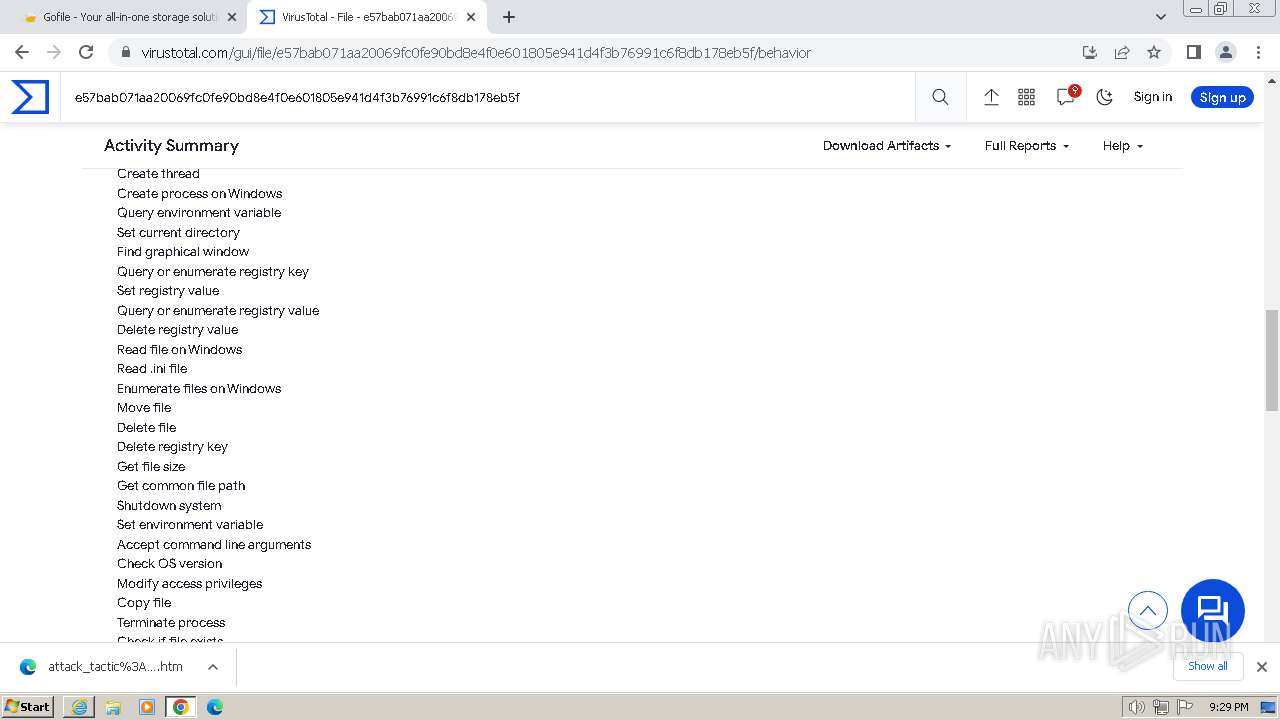Open the tab search chevron
The image size is (1280, 720).
pos(1160,17)
